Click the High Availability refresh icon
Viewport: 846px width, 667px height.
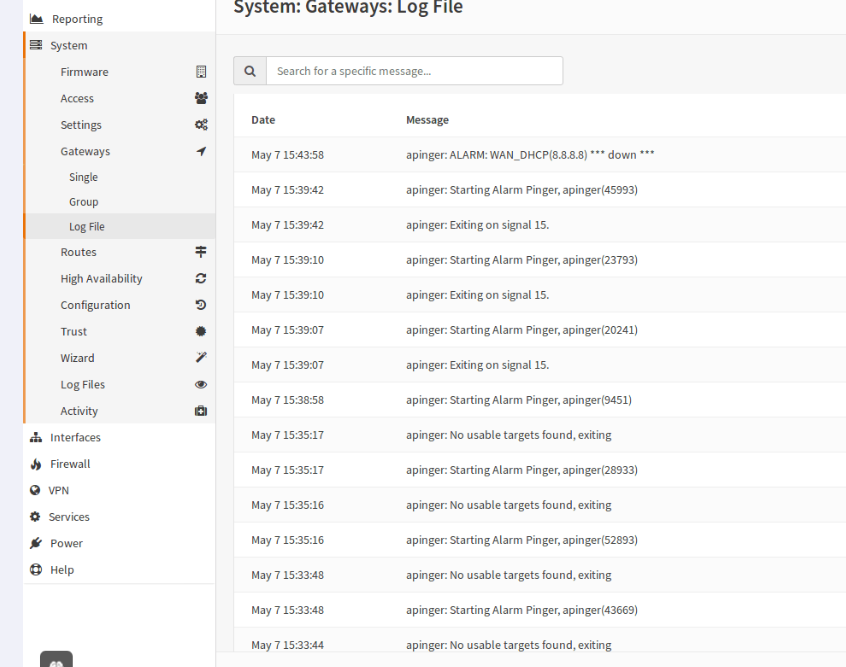pos(201,278)
